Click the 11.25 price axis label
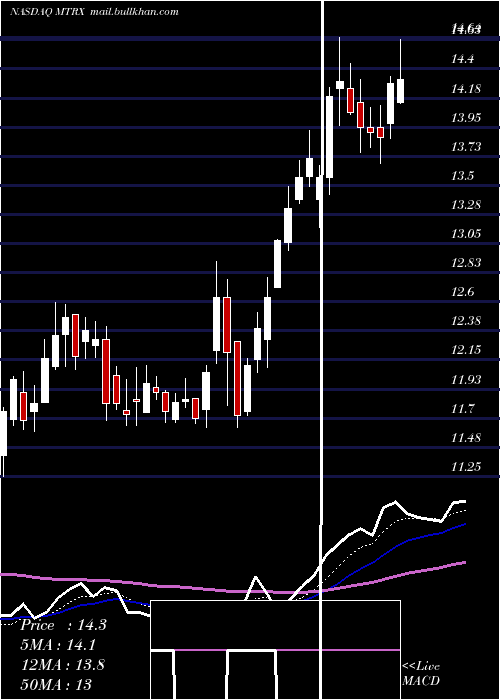Screen dimensions: 500x700 466,466
